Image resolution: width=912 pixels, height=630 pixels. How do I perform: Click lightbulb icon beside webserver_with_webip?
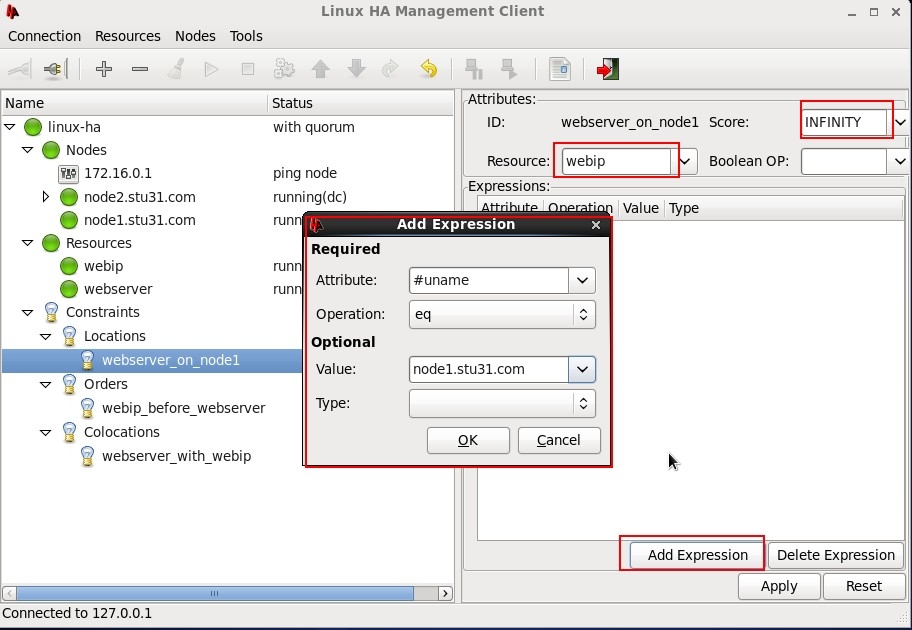(87, 456)
